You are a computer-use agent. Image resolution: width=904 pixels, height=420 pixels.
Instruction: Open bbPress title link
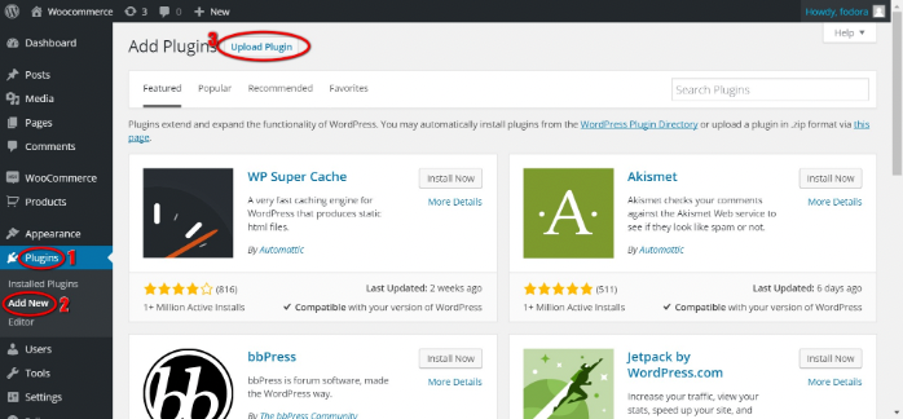(x=272, y=357)
